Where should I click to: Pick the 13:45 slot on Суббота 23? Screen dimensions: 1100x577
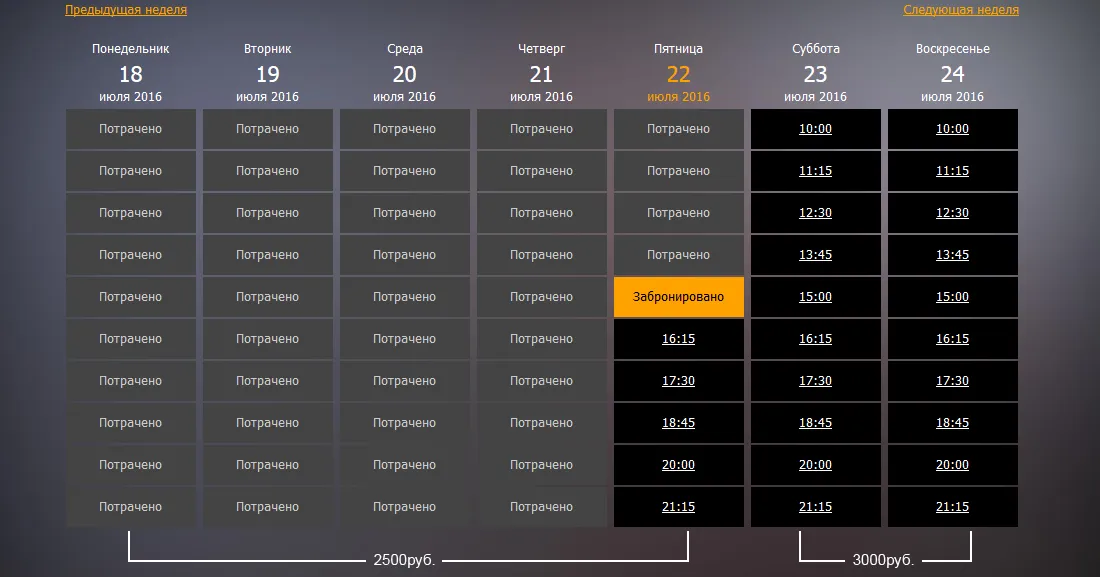coord(815,256)
